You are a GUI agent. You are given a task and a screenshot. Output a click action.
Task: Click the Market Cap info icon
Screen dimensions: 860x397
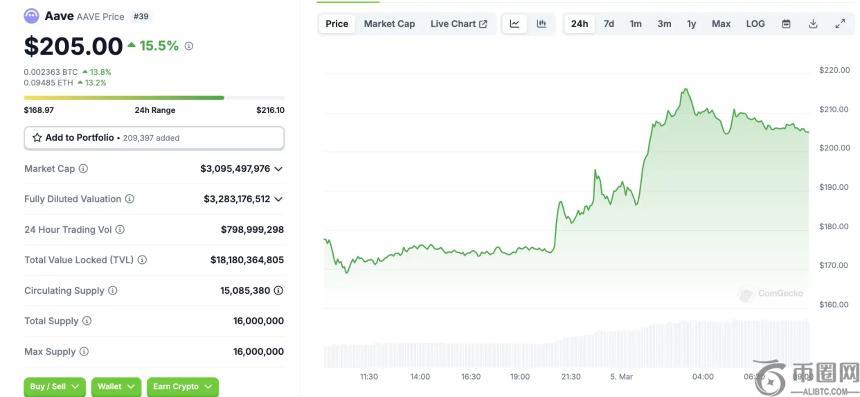pos(83,169)
